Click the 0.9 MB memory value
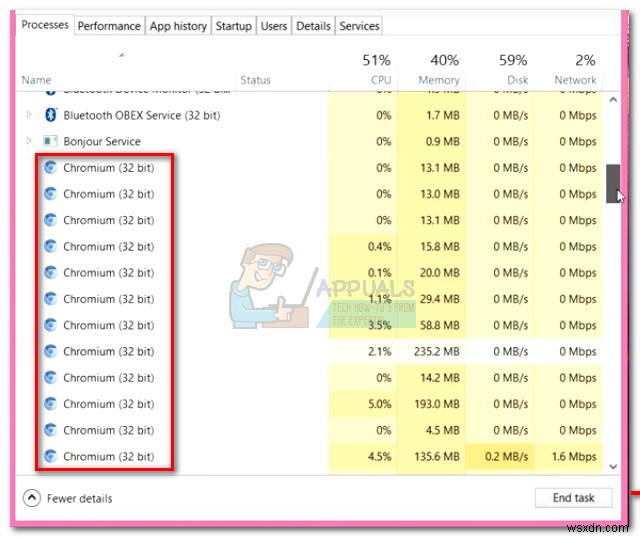The width and height of the screenshot is (640, 538). click(x=443, y=142)
